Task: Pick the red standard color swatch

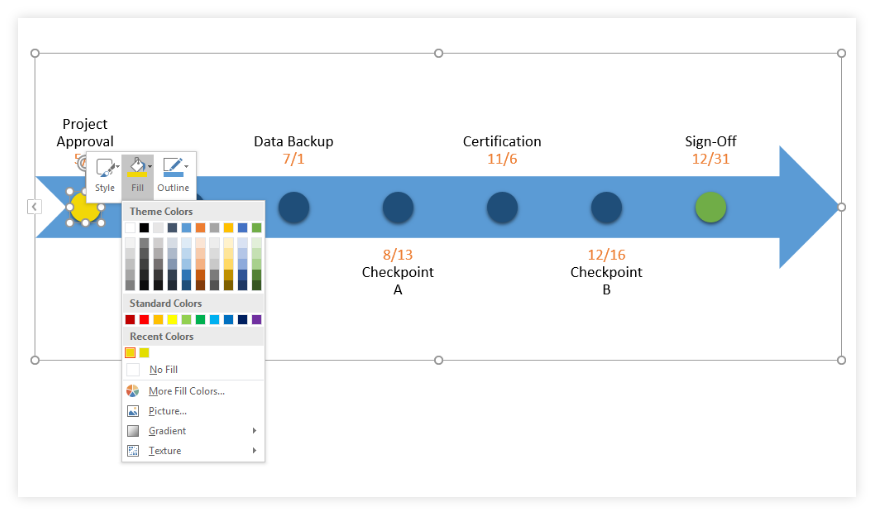Action: pyautogui.click(x=144, y=320)
